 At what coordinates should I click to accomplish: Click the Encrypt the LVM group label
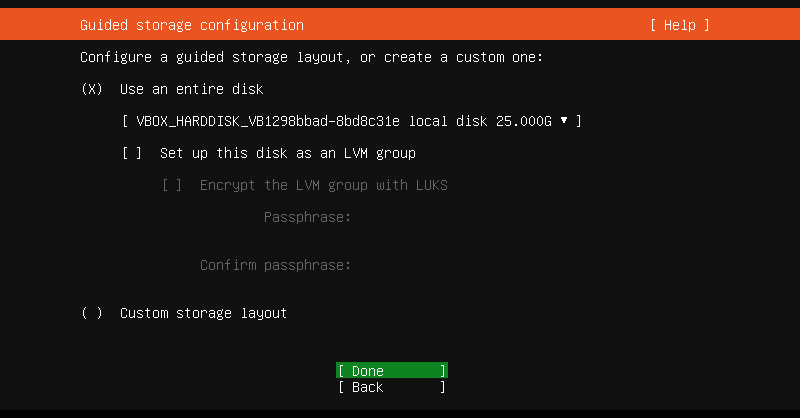[323, 185]
